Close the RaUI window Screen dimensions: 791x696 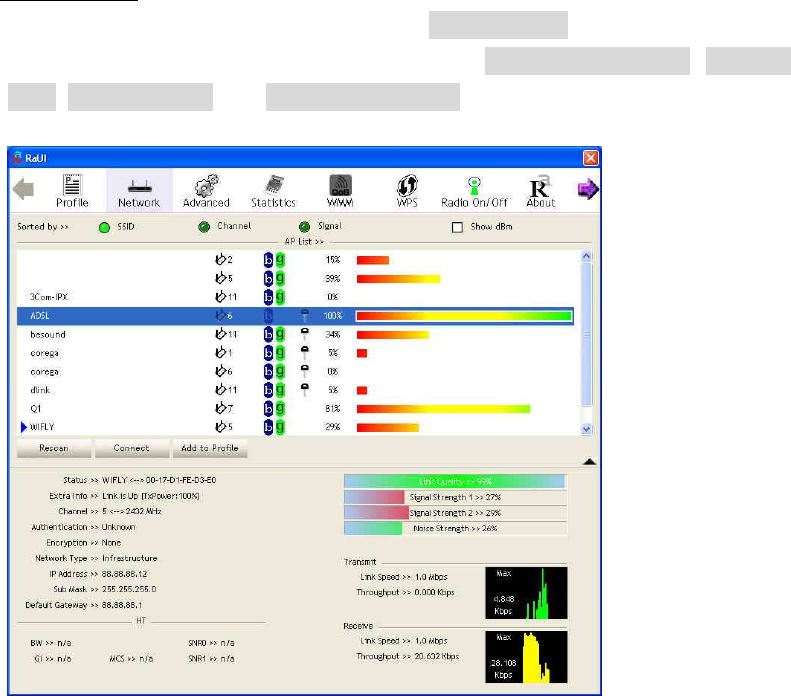(x=590, y=158)
